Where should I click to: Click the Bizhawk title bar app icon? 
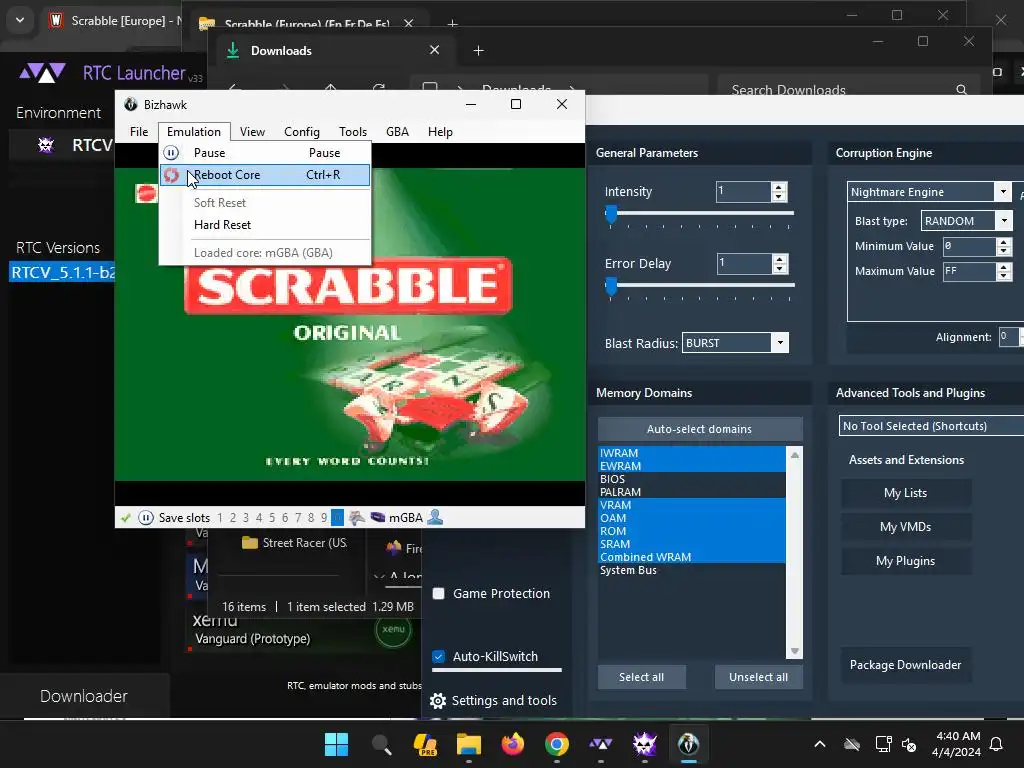point(131,104)
